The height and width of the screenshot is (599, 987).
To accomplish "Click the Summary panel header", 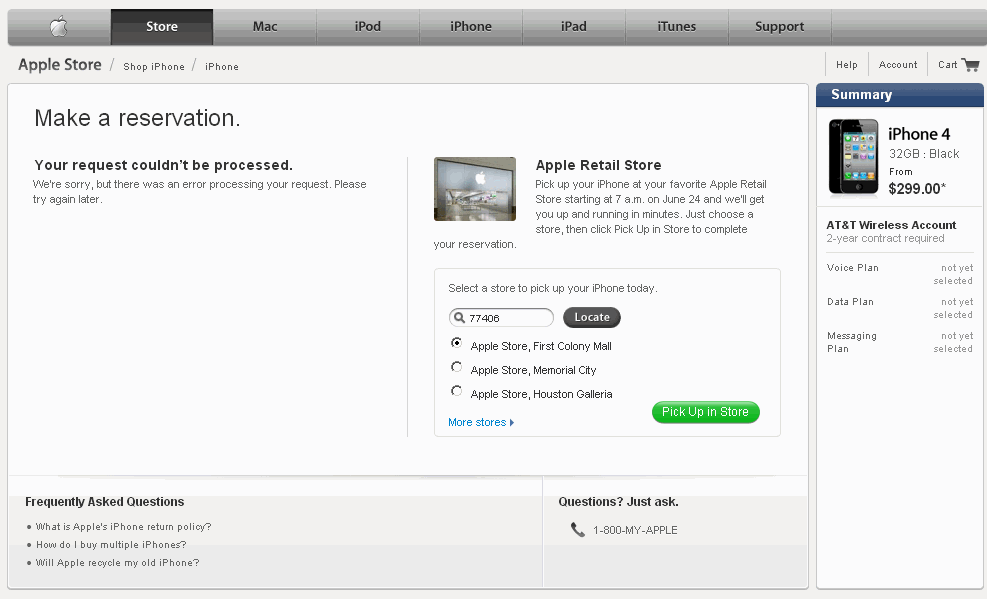I will tap(900, 95).
